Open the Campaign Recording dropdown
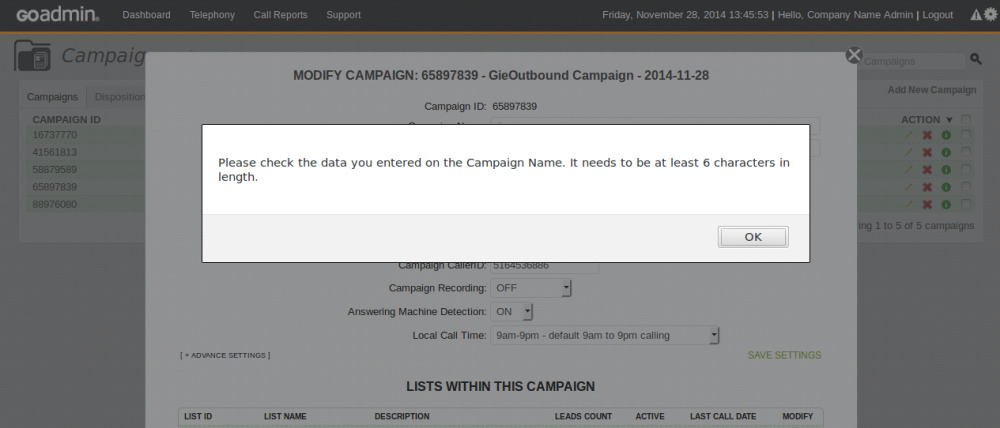Image resolution: width=1000 pixels, height=428 pixels. pos(531,288)
